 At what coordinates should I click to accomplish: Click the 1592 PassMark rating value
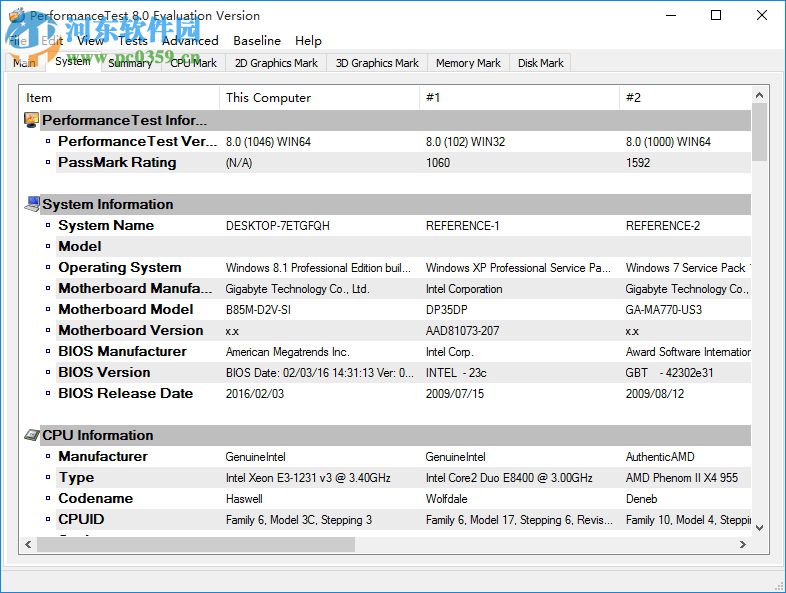coord(638,163)
